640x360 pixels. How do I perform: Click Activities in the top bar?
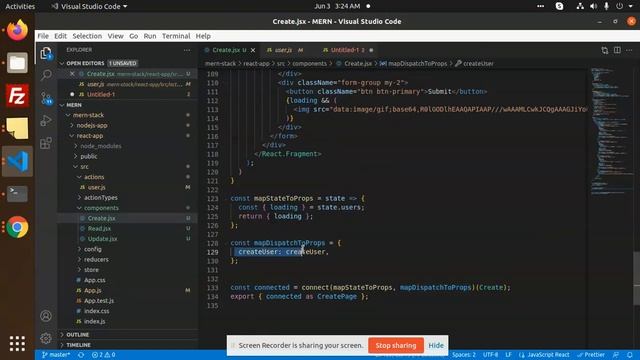pyautogui.click(x=20, y=6)
